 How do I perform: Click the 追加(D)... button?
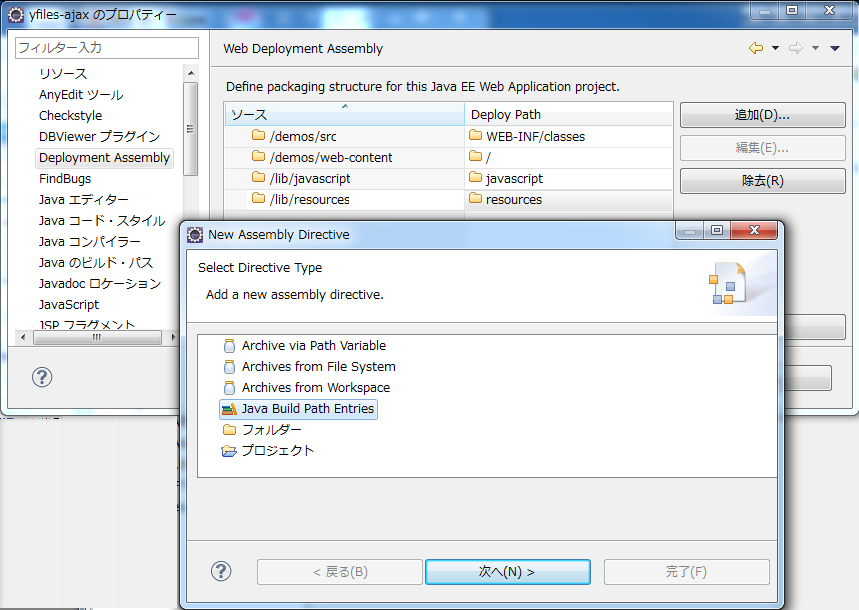[762, 115]
